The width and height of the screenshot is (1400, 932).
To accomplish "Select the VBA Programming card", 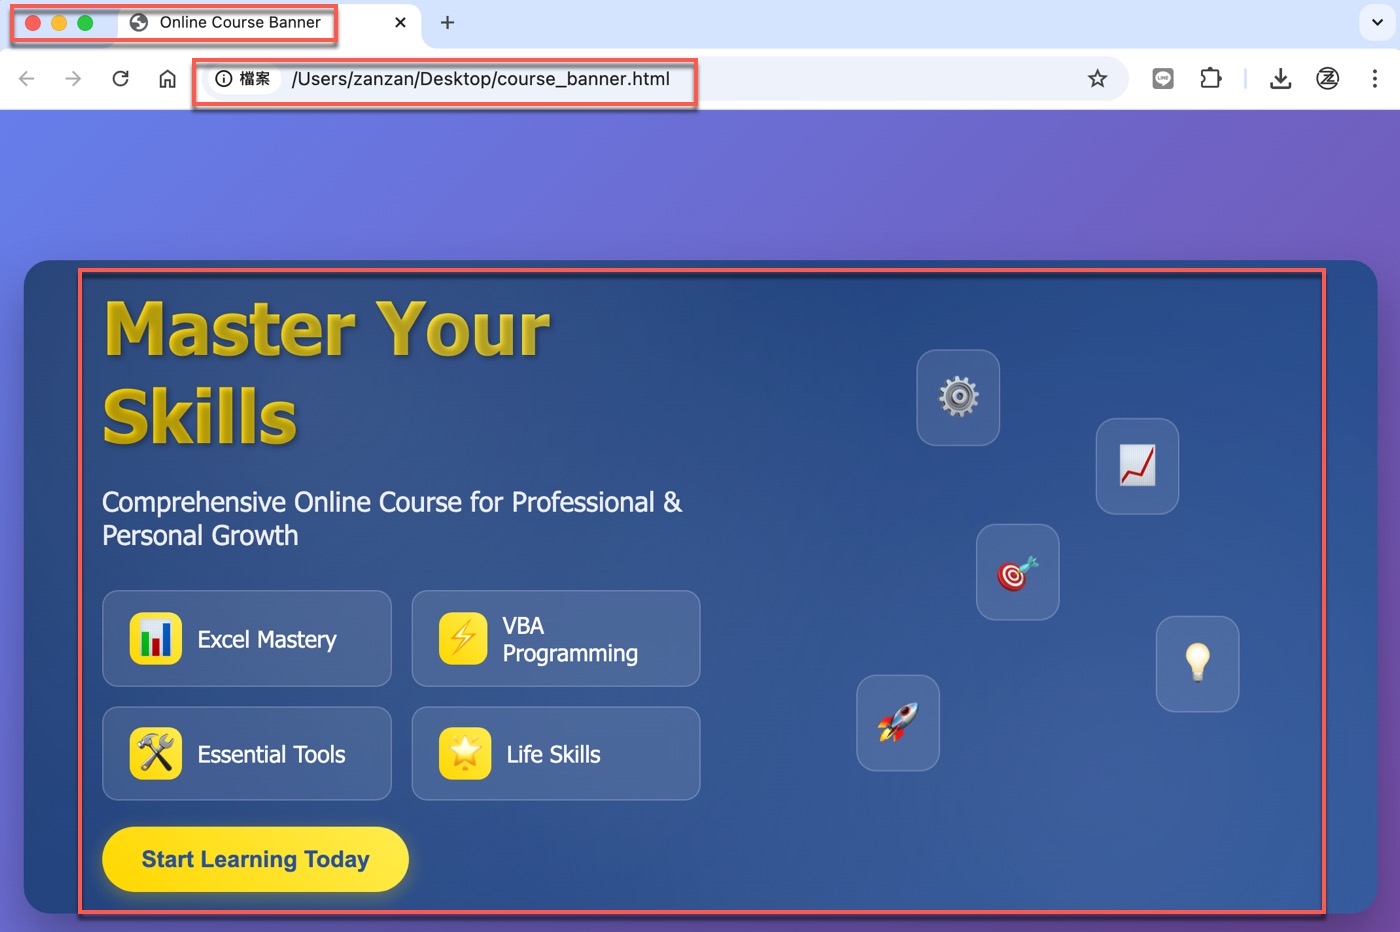I will 556,639.
